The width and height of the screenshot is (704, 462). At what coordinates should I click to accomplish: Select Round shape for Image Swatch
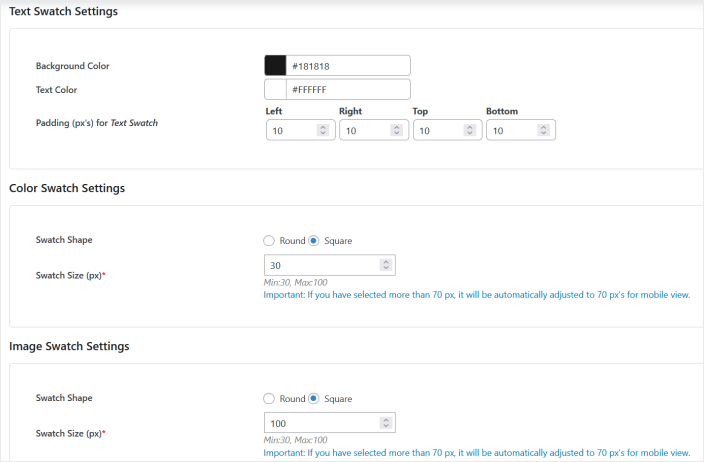coord(268,399)
